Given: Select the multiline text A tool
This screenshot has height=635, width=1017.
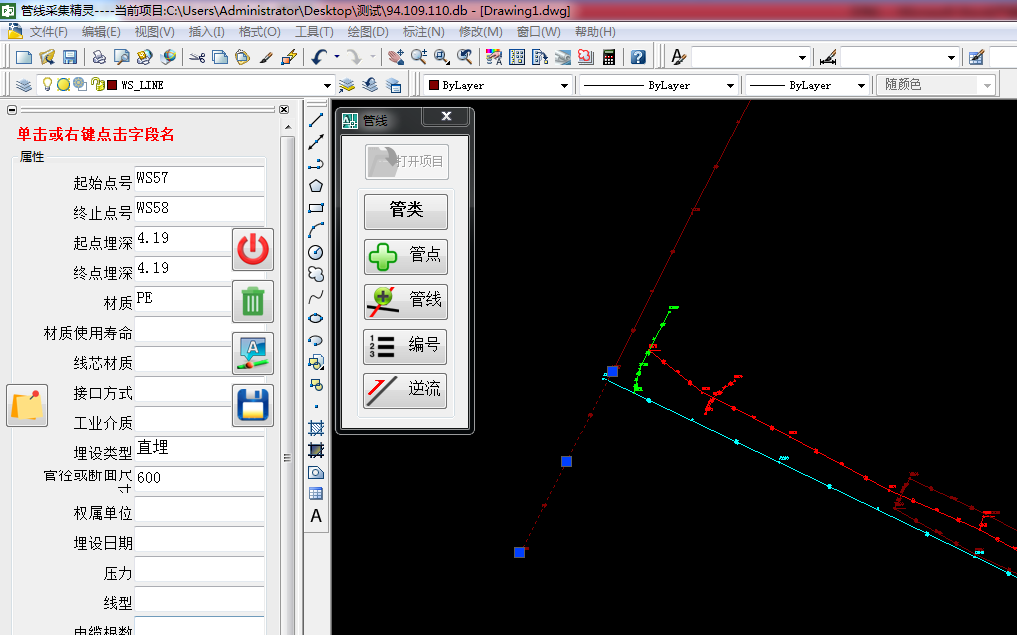Looking at the screenshot, I should point(316,516).
